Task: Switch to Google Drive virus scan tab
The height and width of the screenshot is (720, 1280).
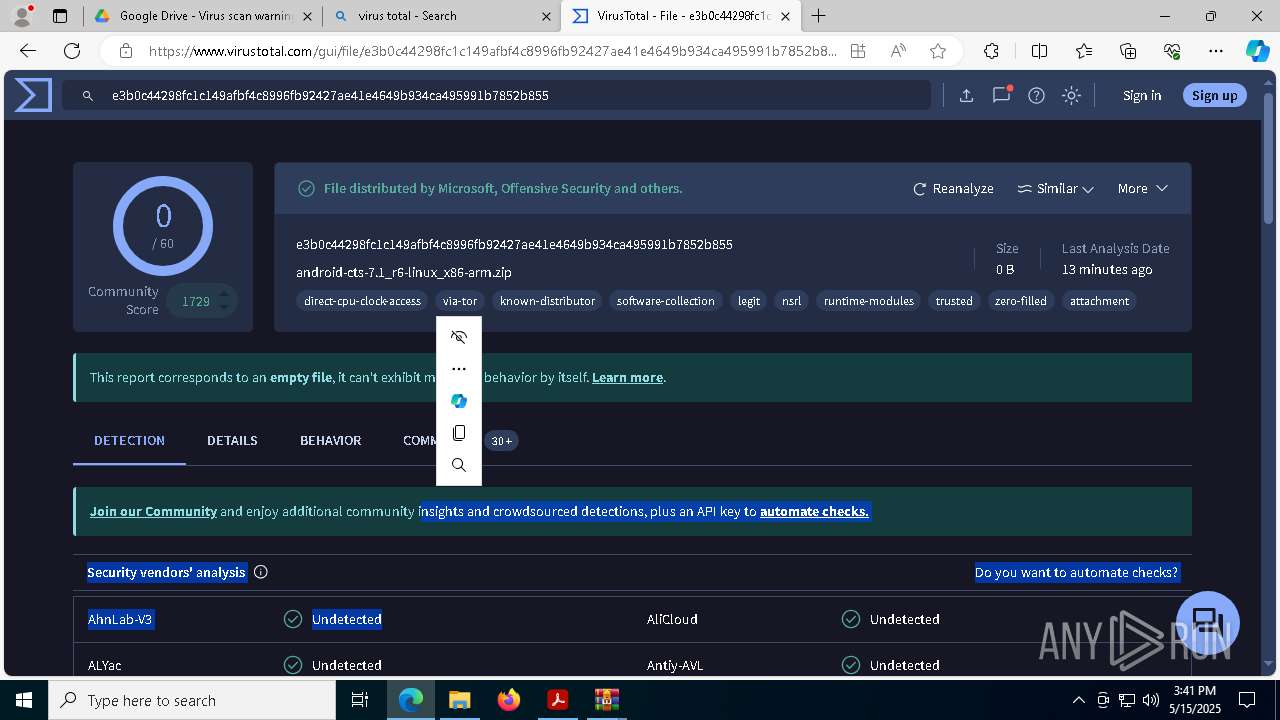Action: coord(205,16)
